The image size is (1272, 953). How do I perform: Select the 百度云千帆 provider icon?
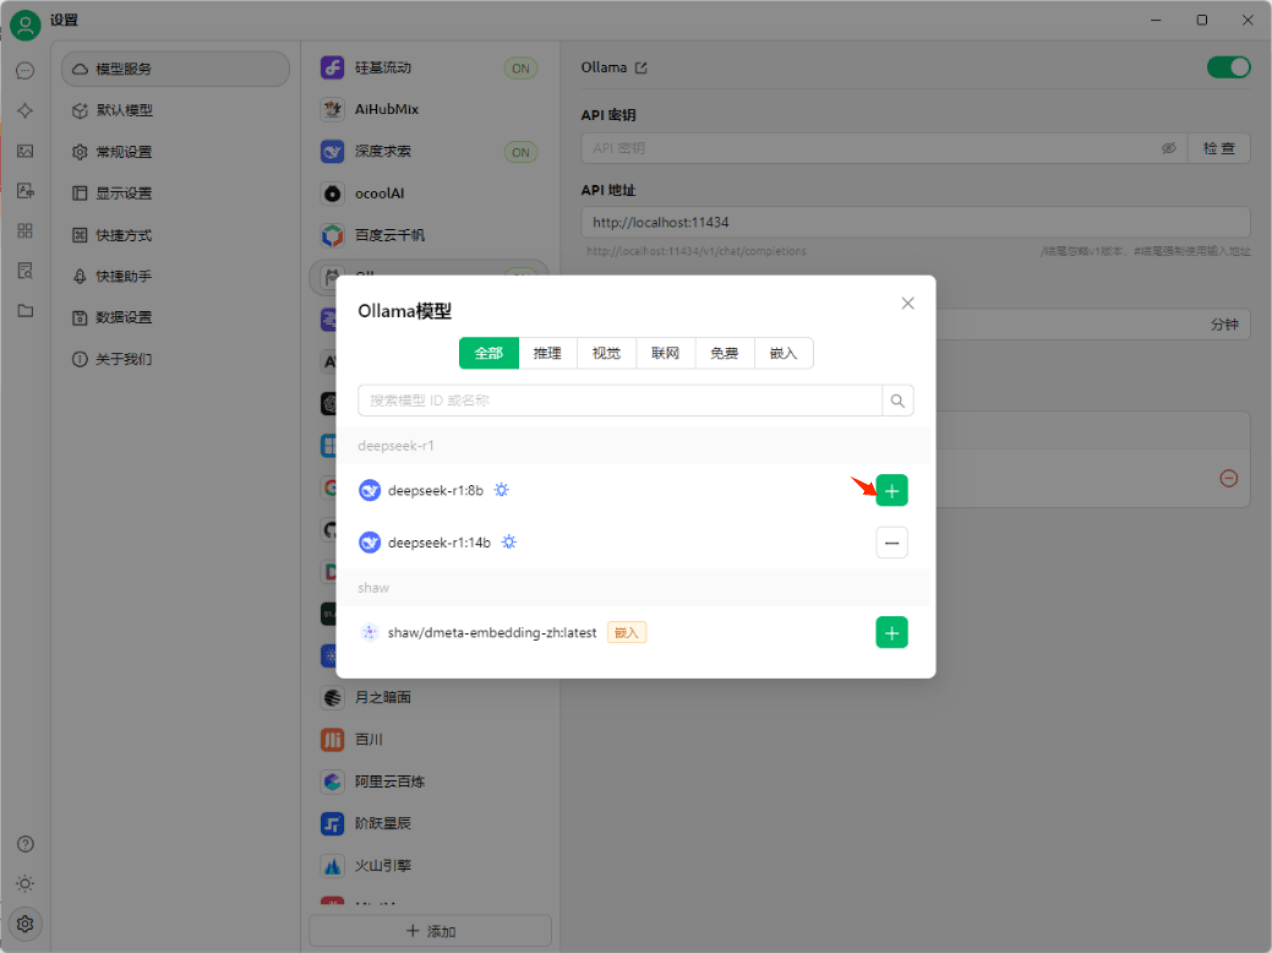(x=332, y=235)
